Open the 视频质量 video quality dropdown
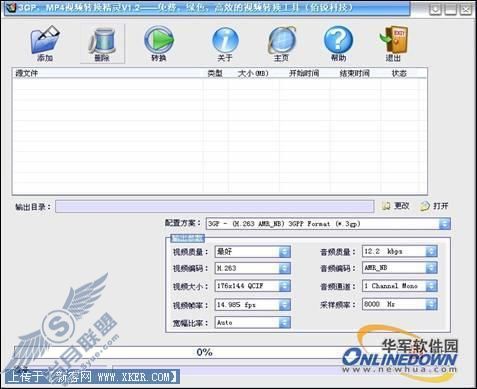 (x=285, y=252)
